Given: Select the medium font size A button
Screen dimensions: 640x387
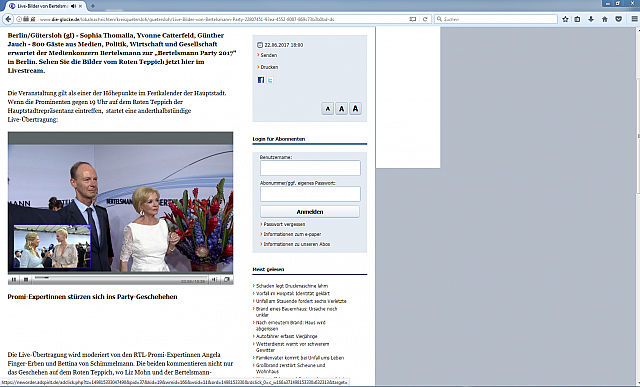Looking at the screenshot, I should click(x=342, y=109).
